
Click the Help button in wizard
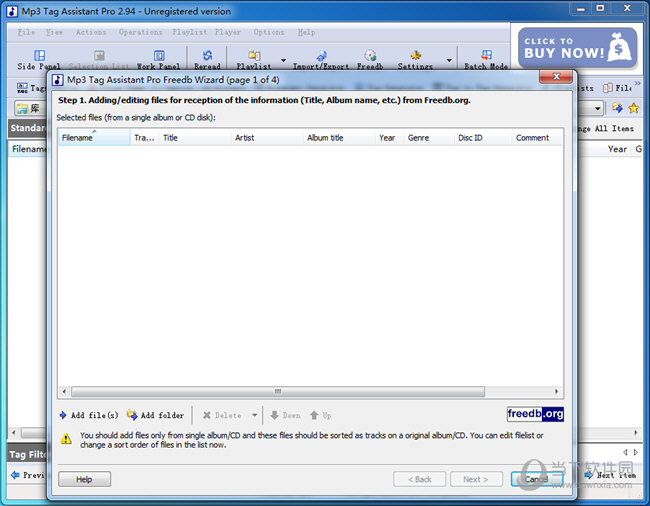[84, 479]
